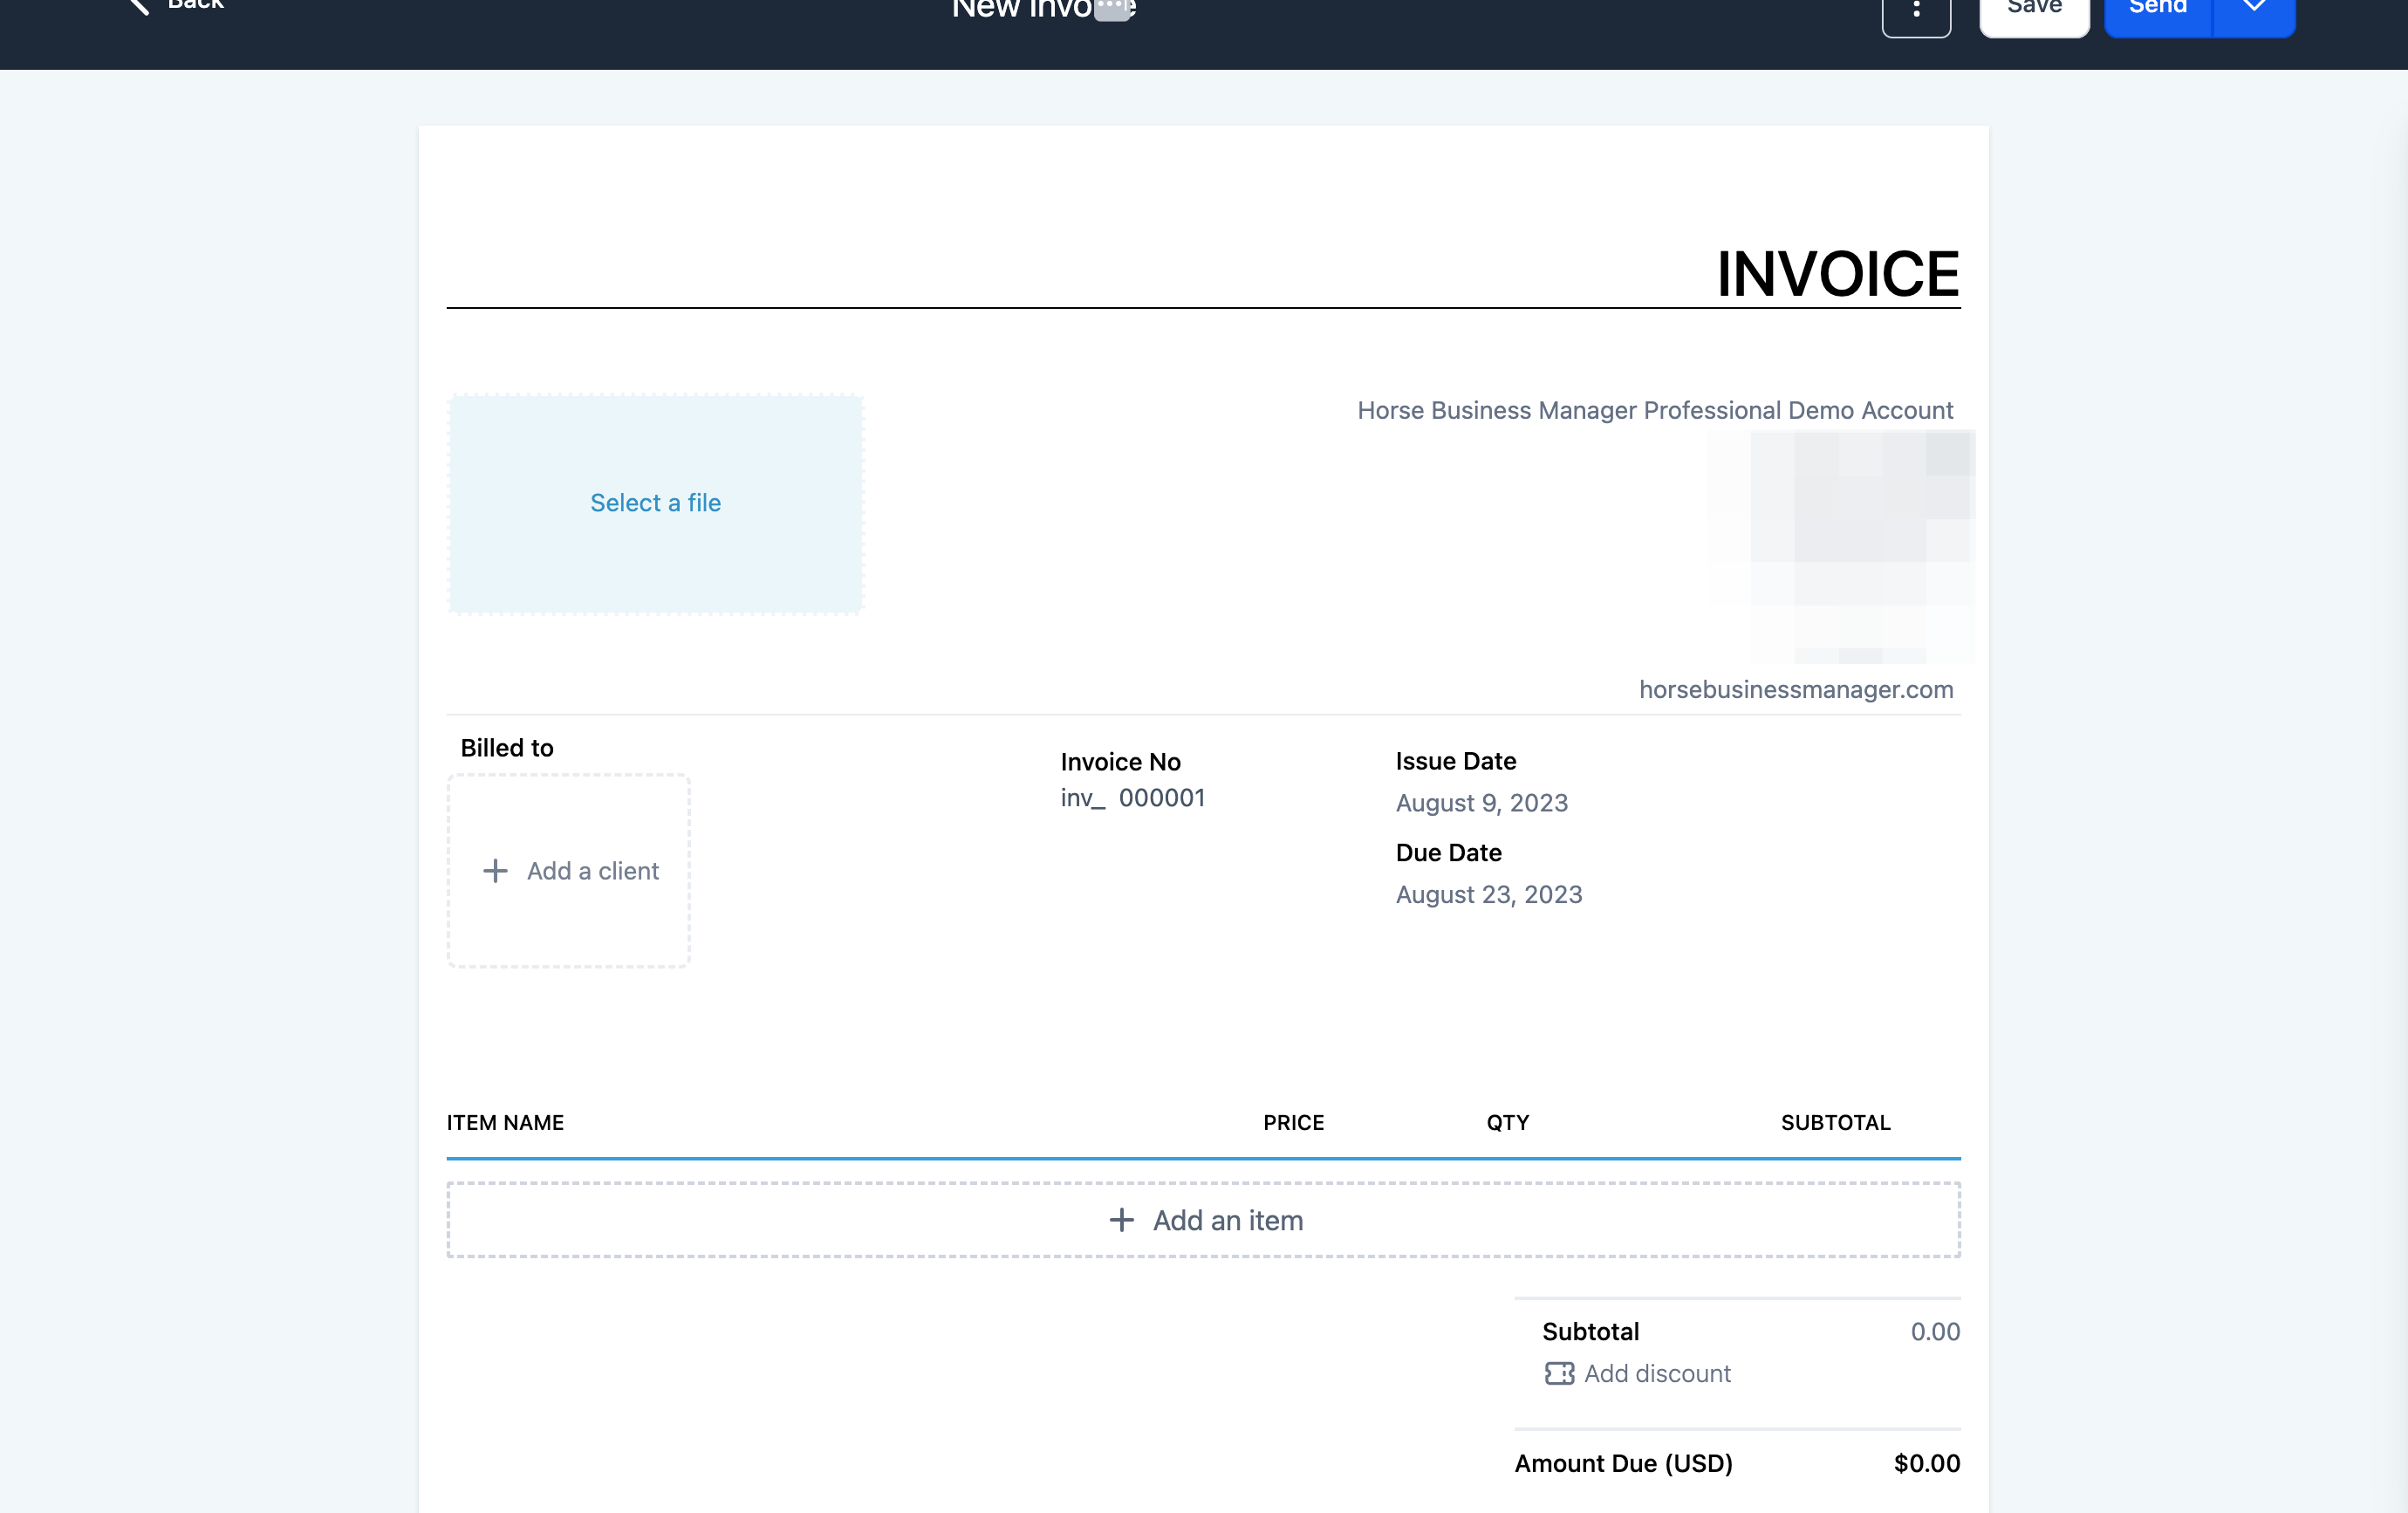Send the invoice
Viewport: 2408px width, 1513px height.
(2158, 10)
